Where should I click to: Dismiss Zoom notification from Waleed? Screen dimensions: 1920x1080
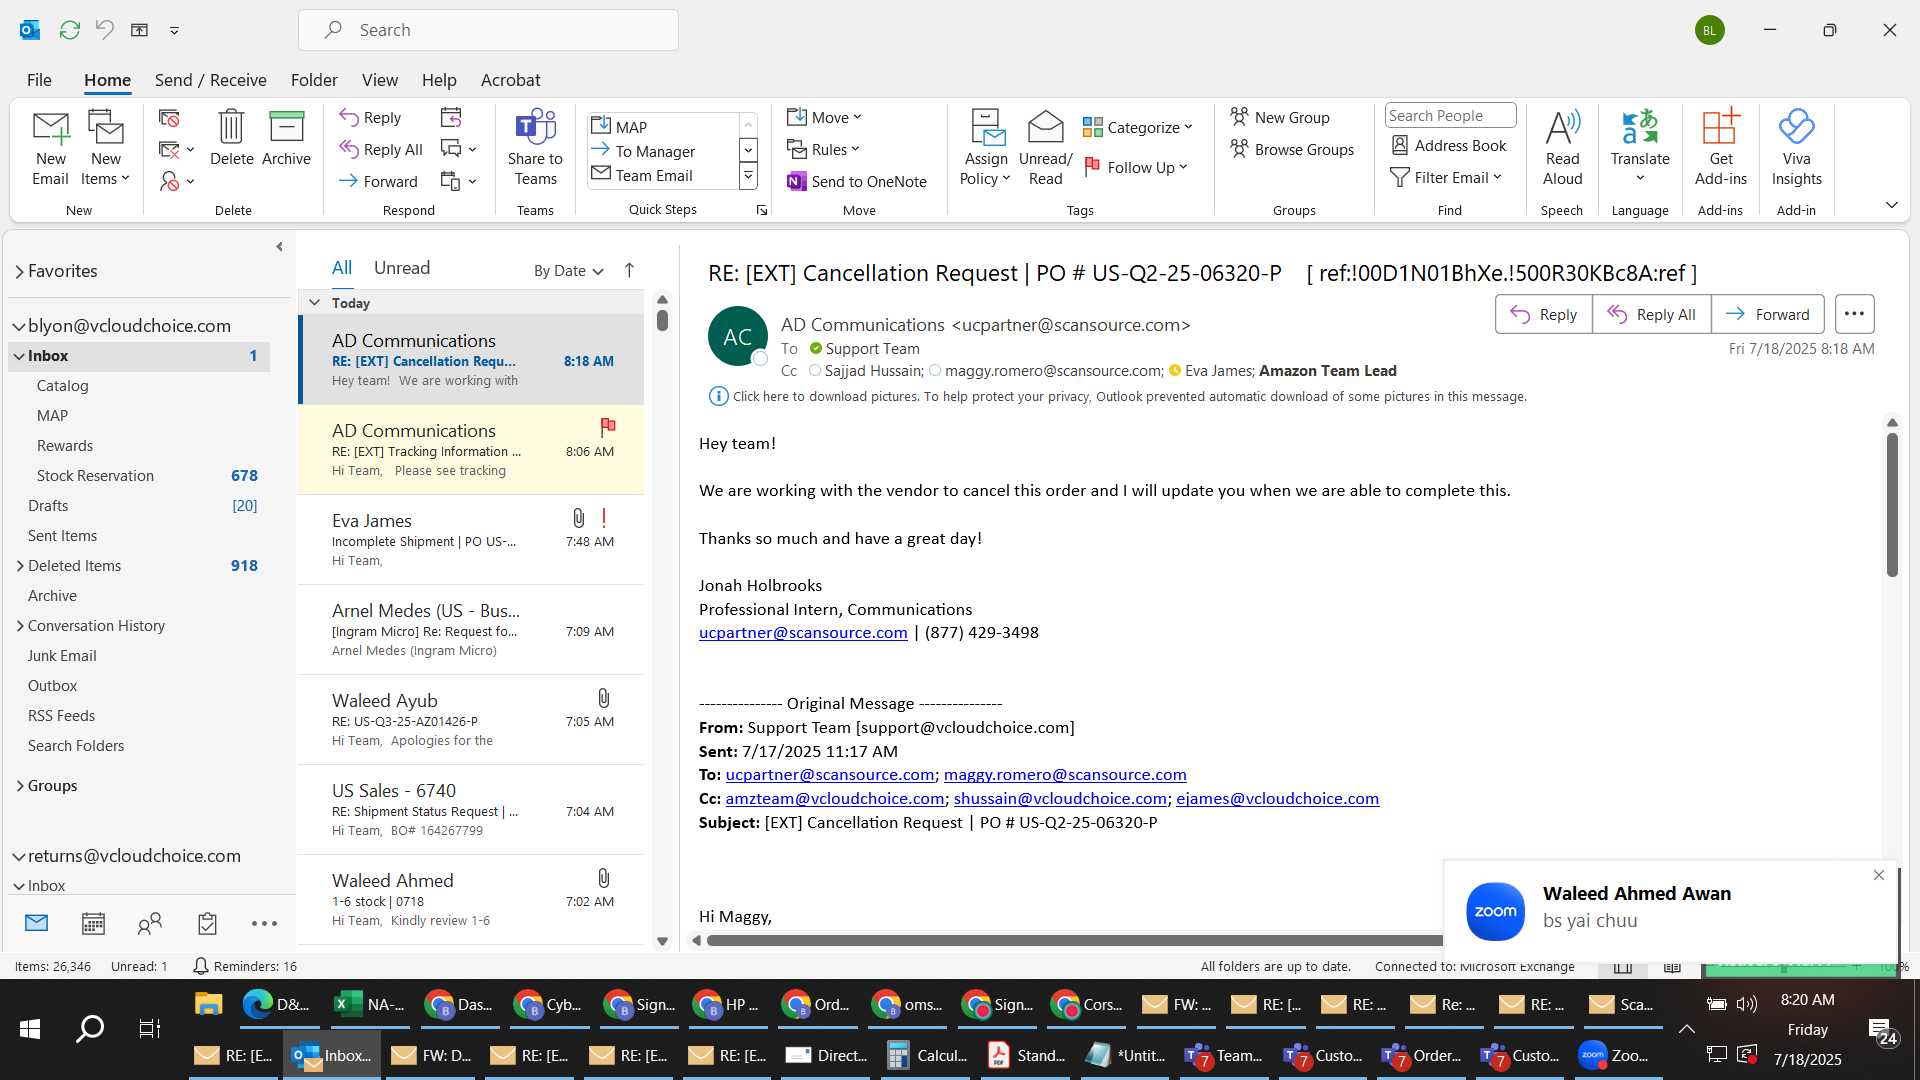tap(1879, 876)
